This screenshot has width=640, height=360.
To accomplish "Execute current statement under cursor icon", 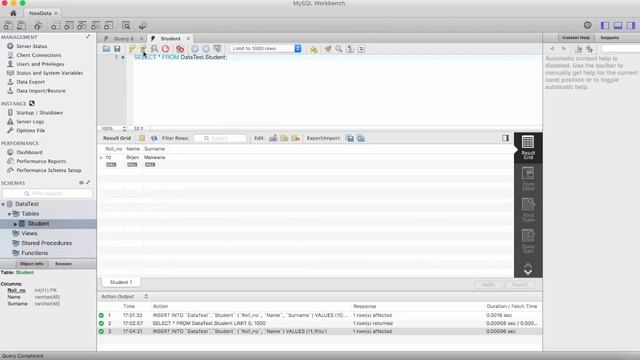I will 143,49.
